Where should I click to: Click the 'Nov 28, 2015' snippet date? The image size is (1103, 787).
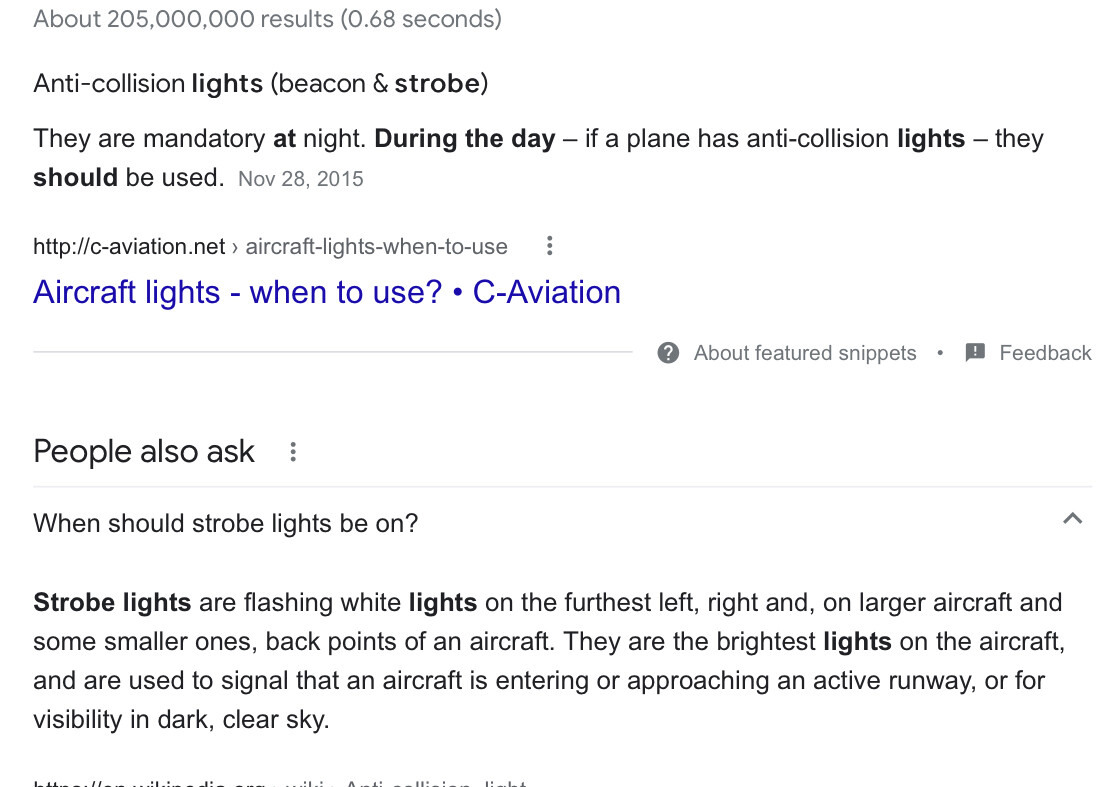(301, 179)
